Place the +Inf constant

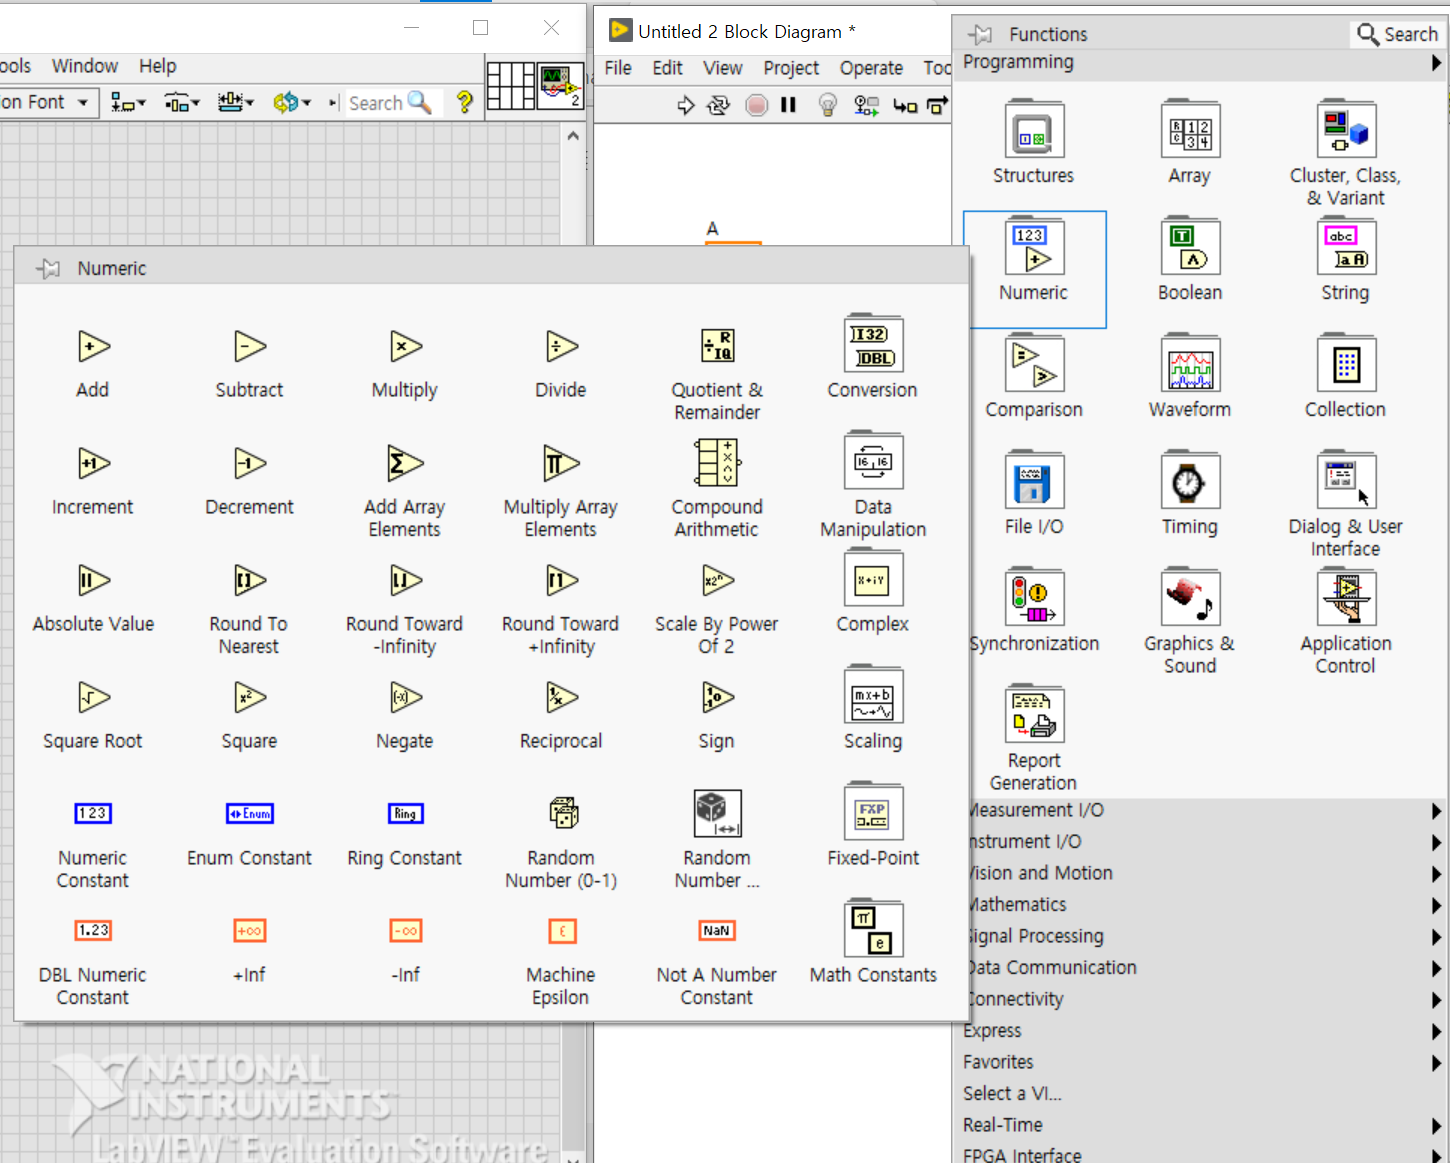[250, 931]
